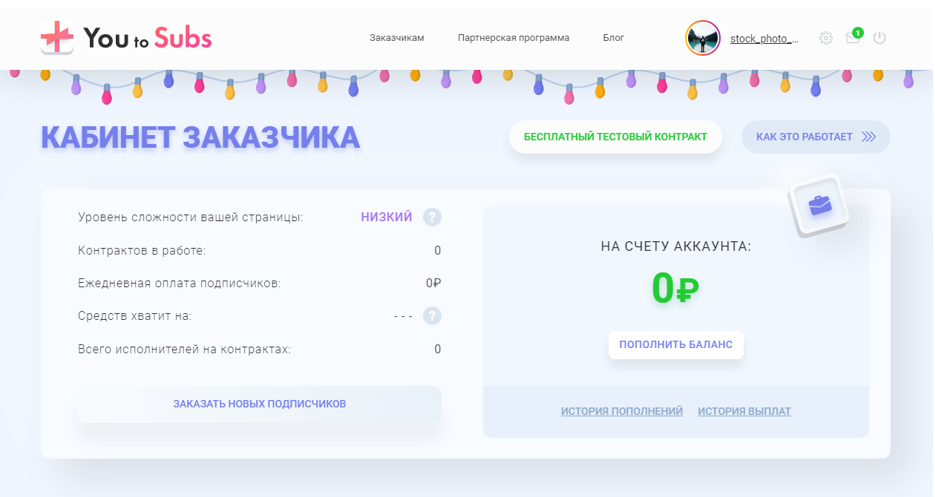Open account settings gear icon
The width and height of the screenshot is (935, 497).
point(826,38)
